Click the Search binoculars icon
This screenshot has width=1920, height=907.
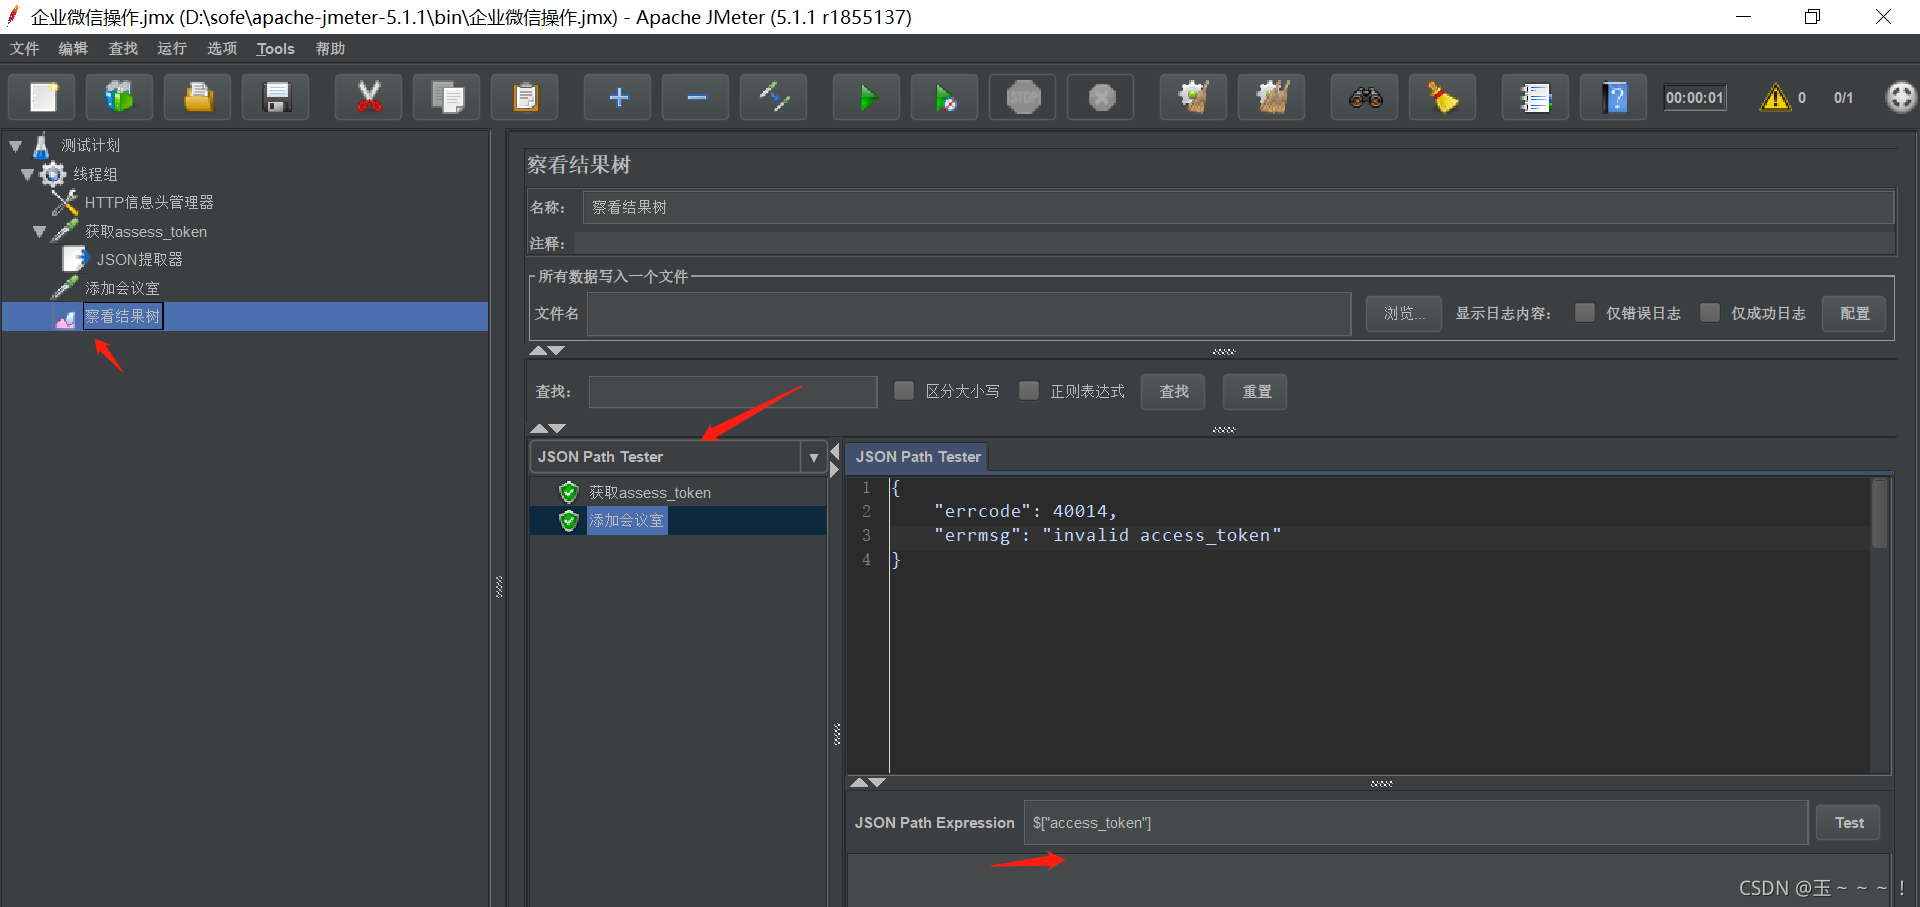tap(1365, 97)
